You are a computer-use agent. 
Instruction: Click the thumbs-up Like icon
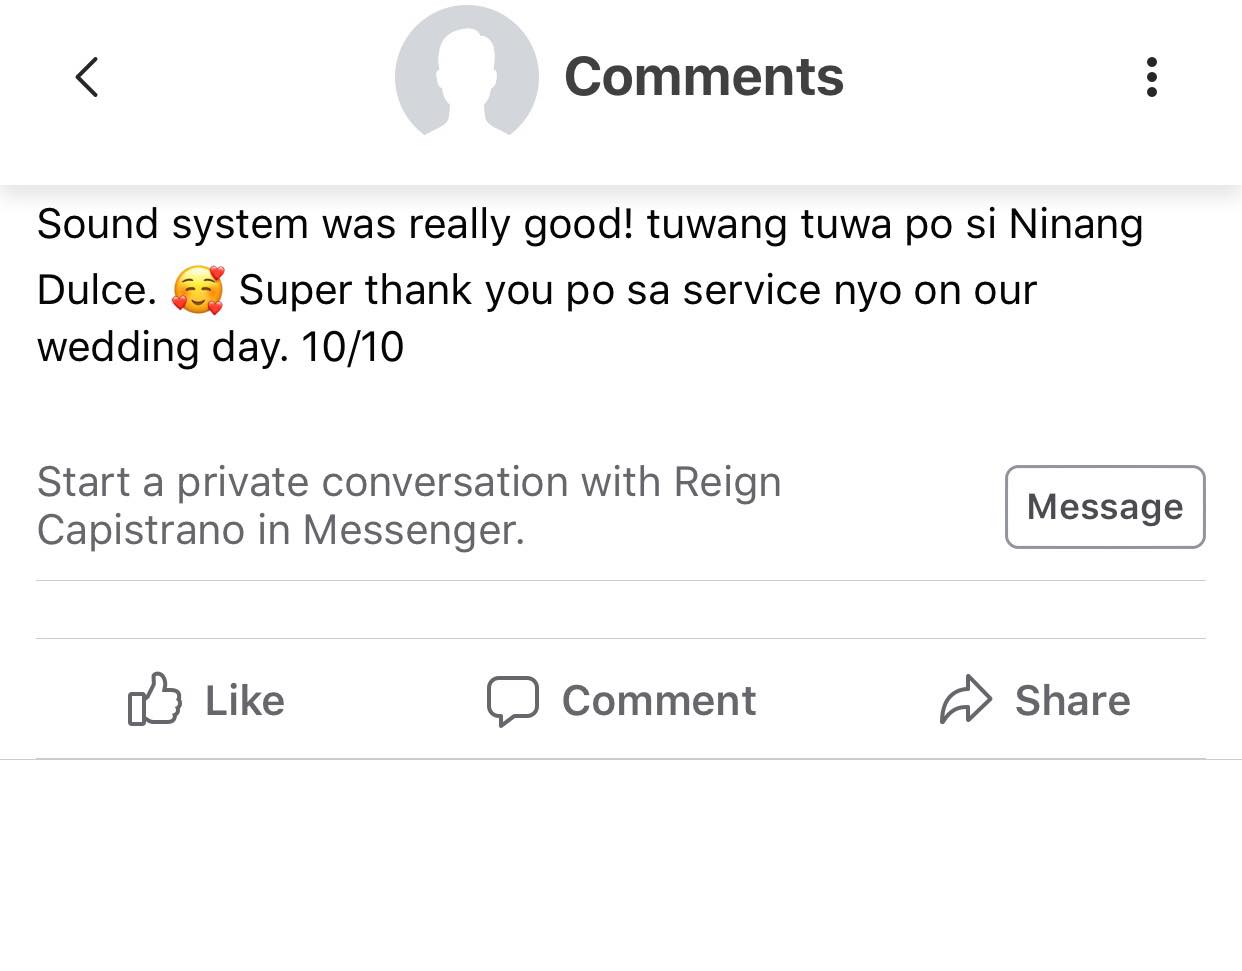tap(155, 699)
